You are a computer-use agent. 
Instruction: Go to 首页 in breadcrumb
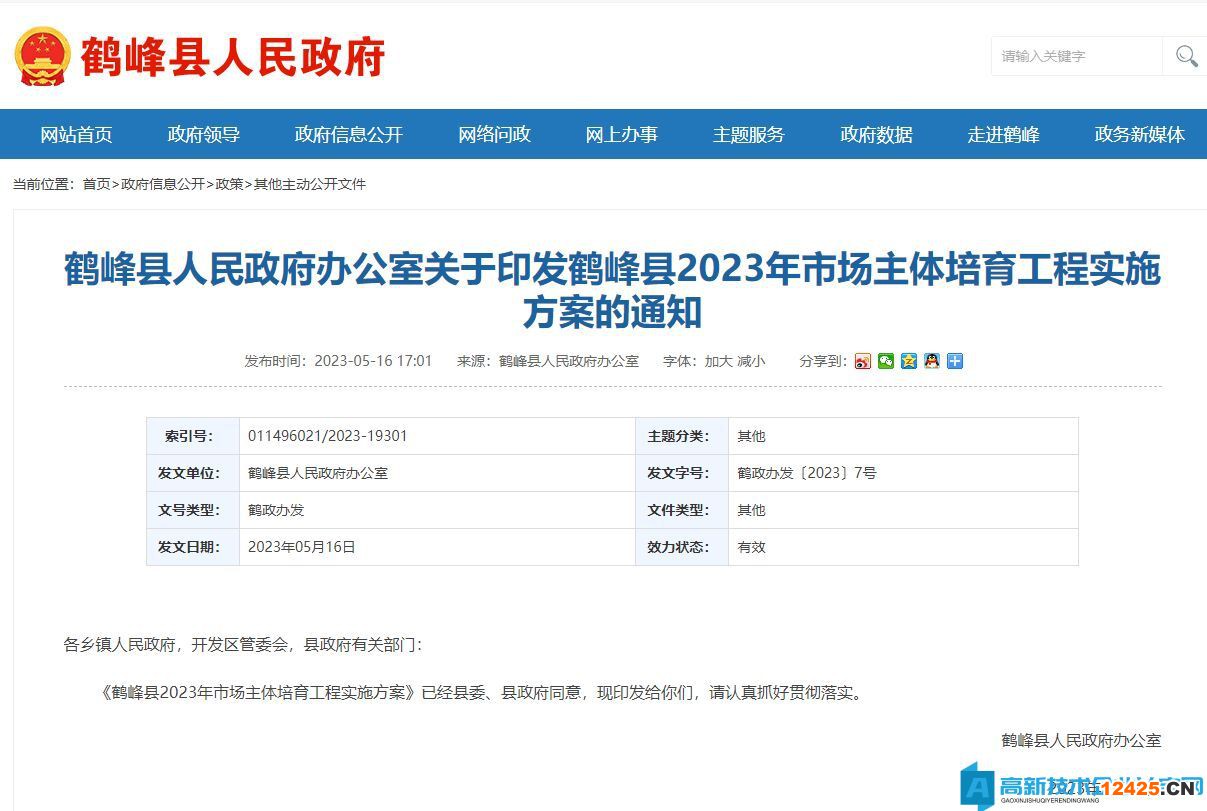[x=96, y=184]
